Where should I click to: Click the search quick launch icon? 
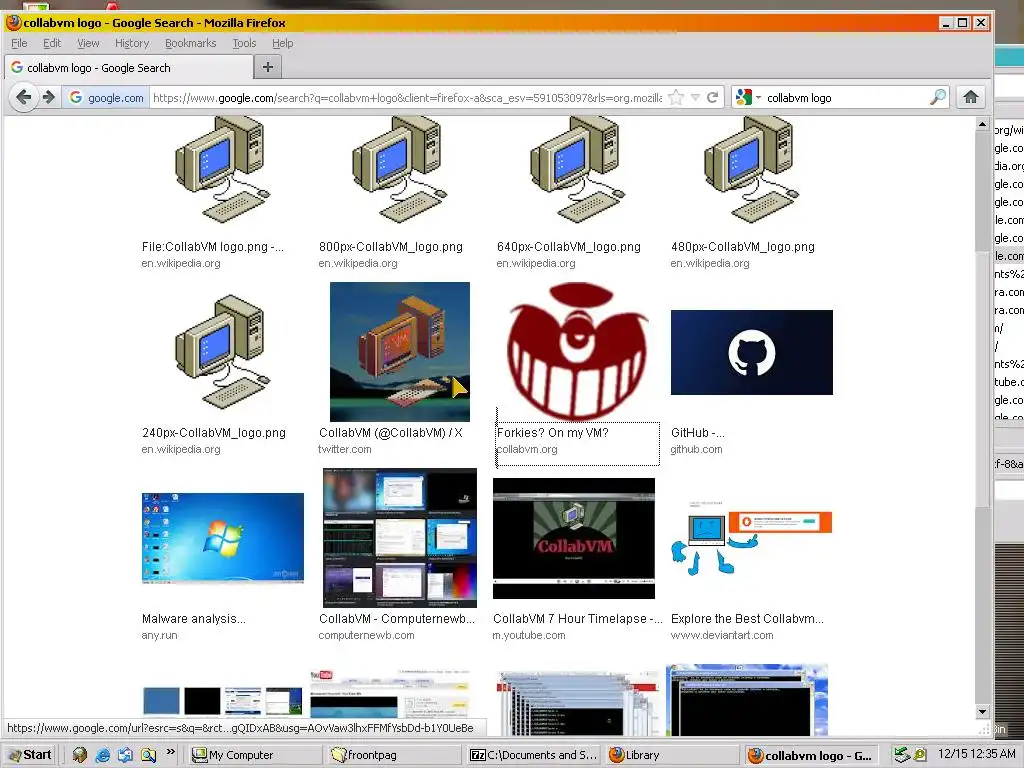[148, 755]
